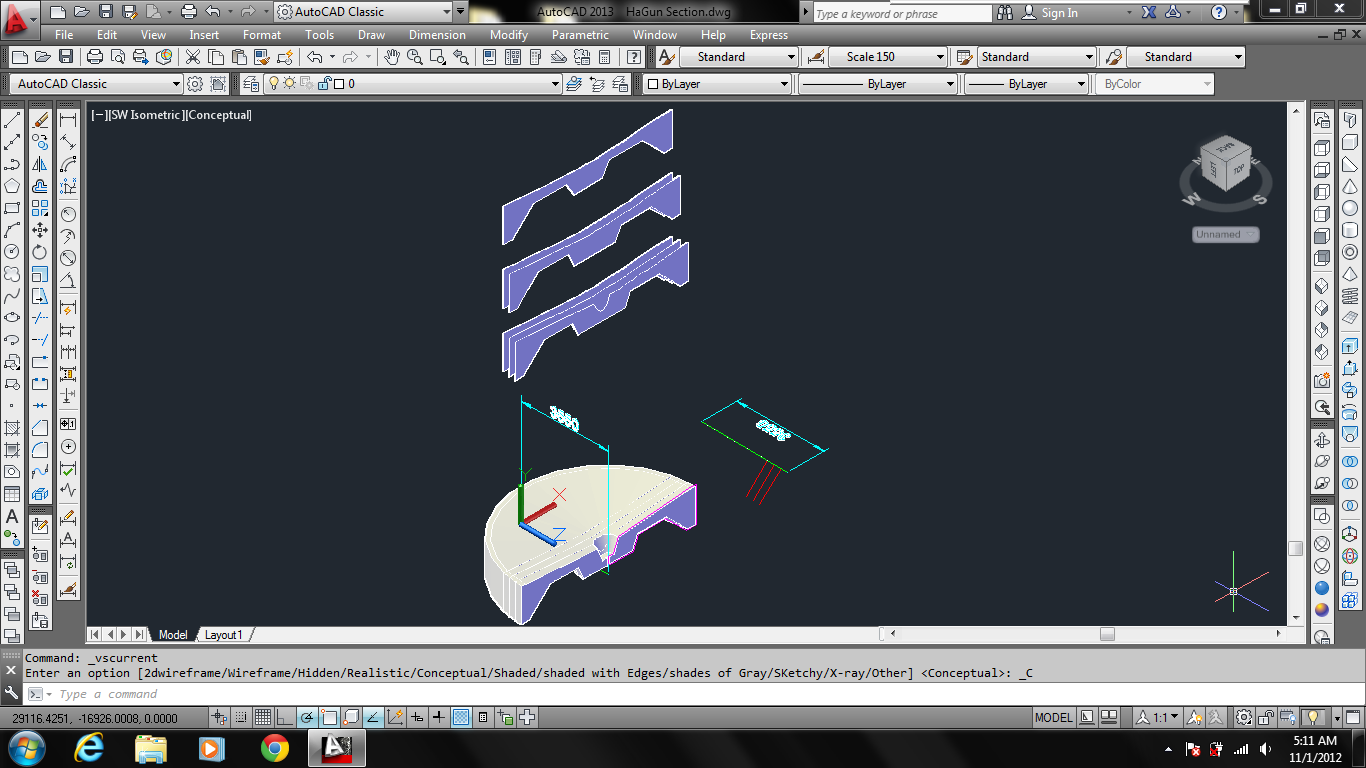The image size is (1366, 768).
Task: Select the Line tool in Draw toolbar
Action: point(12,120)
